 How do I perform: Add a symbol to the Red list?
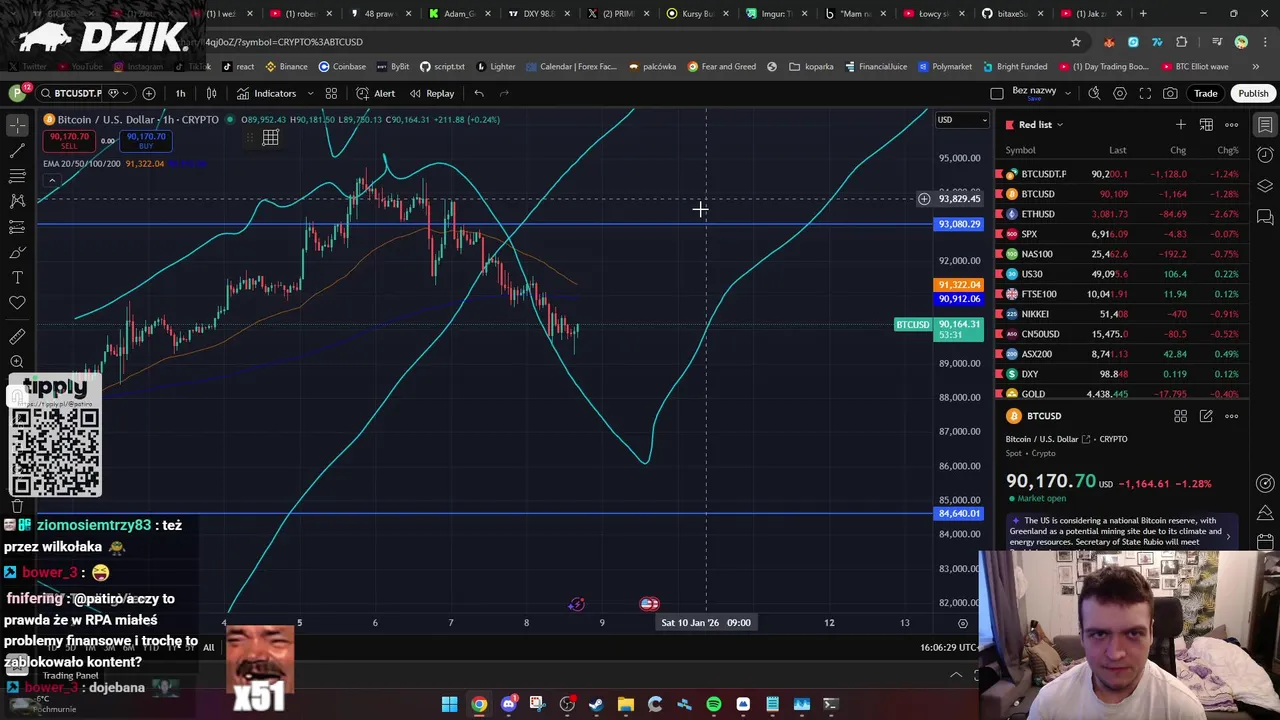click(x=1181, y=124)
